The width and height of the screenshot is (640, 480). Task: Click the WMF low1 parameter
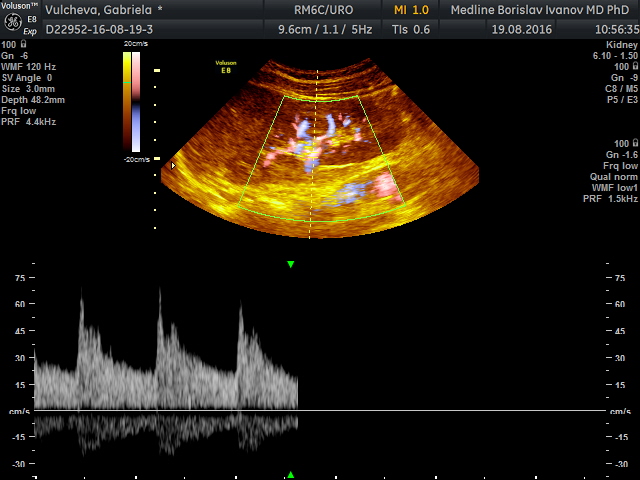click(615, 188)
